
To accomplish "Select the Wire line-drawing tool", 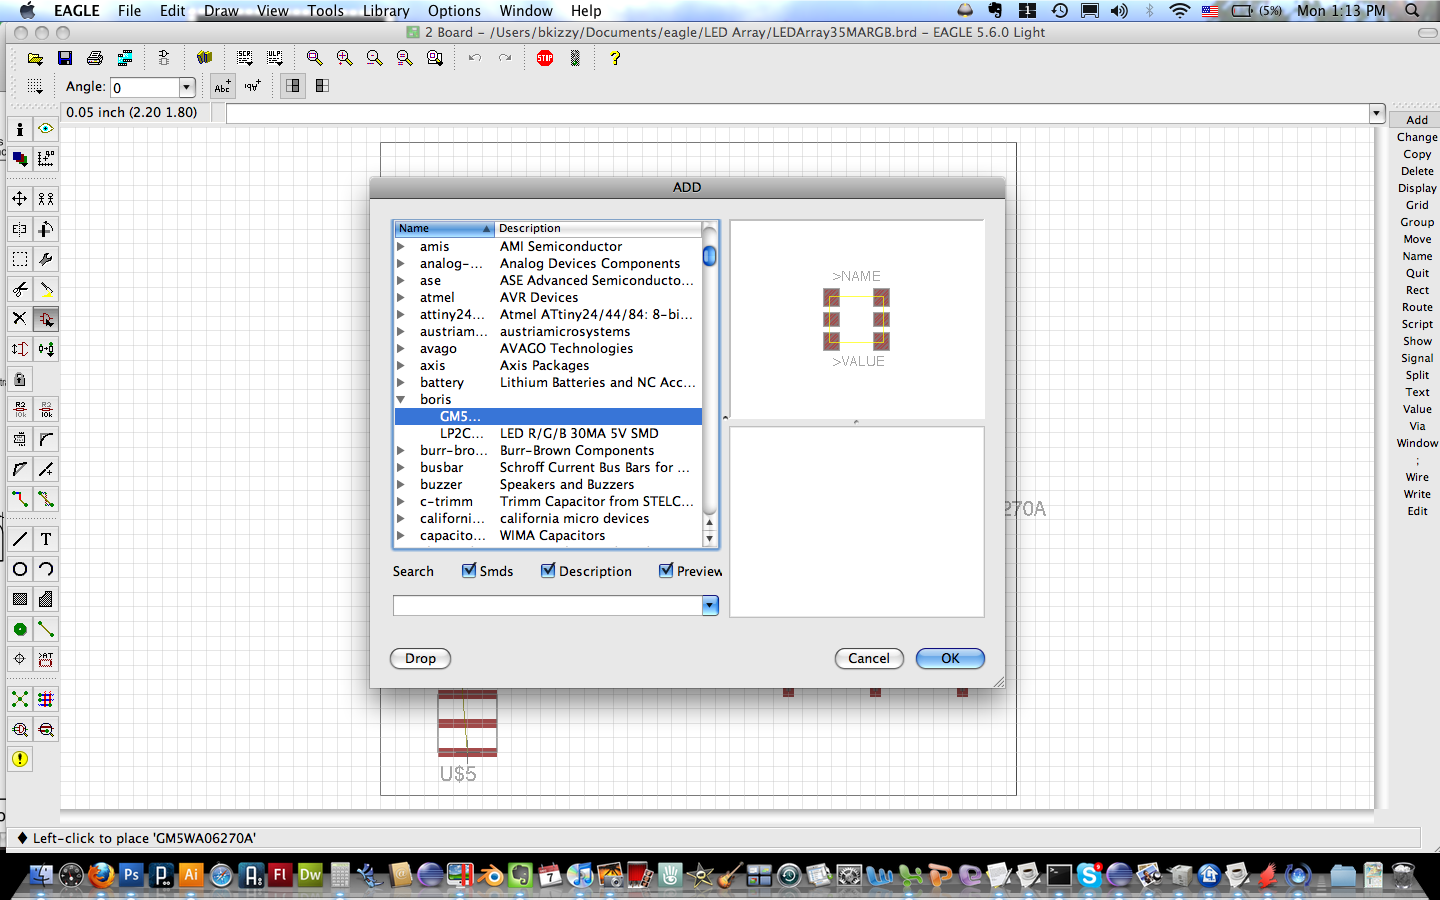I will [20, 539].
